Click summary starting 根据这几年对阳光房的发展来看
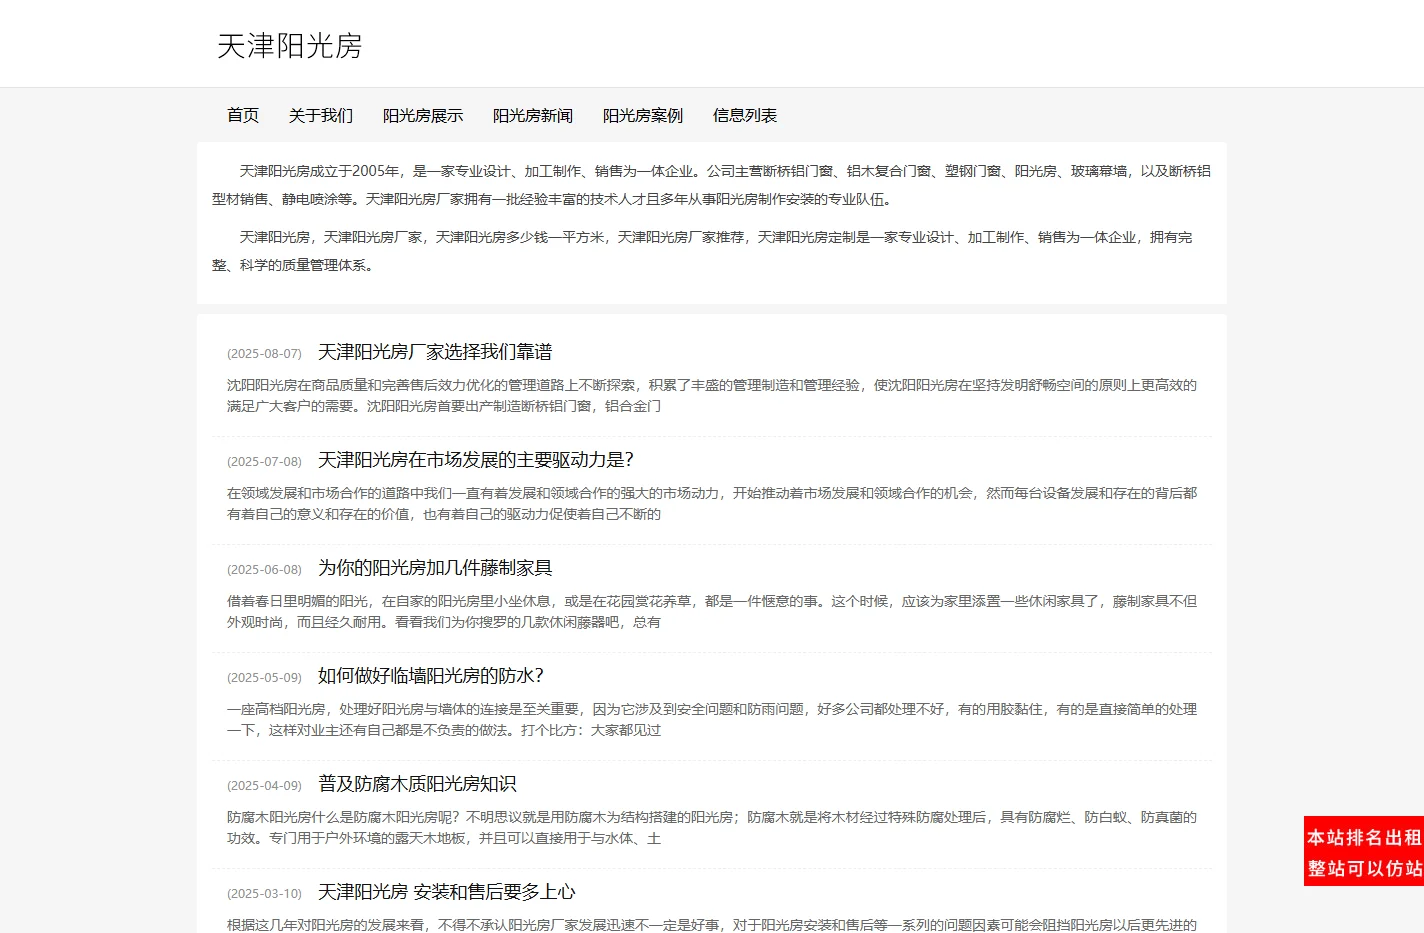 (712, 925)
